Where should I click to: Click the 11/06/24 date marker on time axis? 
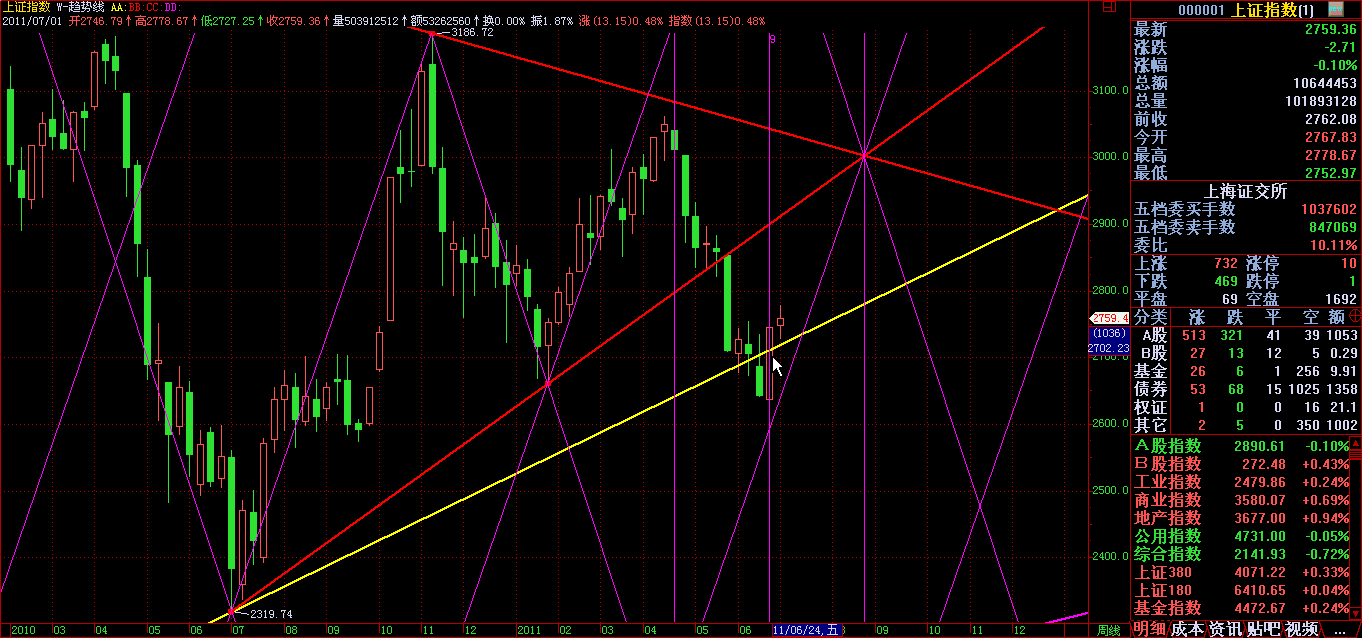coord(804,630)
